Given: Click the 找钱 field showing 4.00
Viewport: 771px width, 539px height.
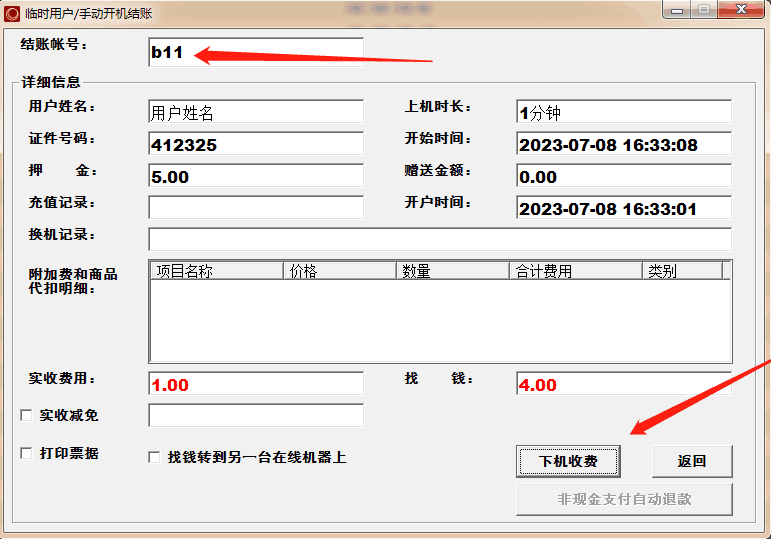Looking at the screenshot, I should [624, 384].
